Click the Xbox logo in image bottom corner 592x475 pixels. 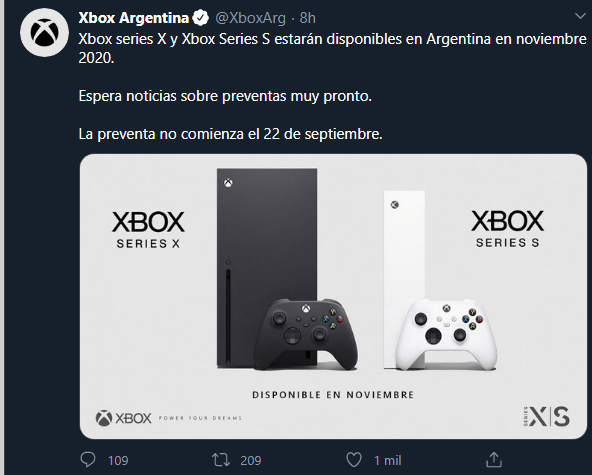[x=123, y=418]
